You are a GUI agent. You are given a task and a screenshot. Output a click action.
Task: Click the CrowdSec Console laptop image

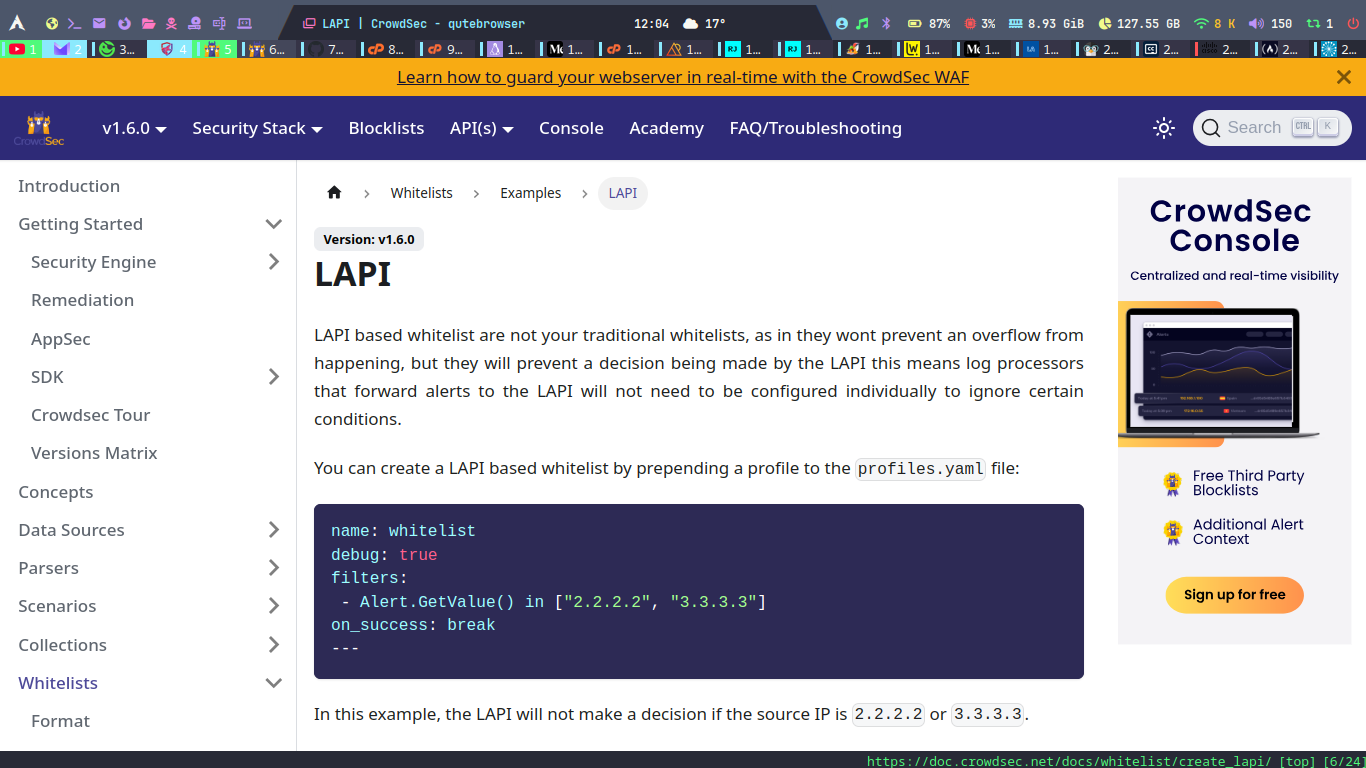click(1218, 374)
